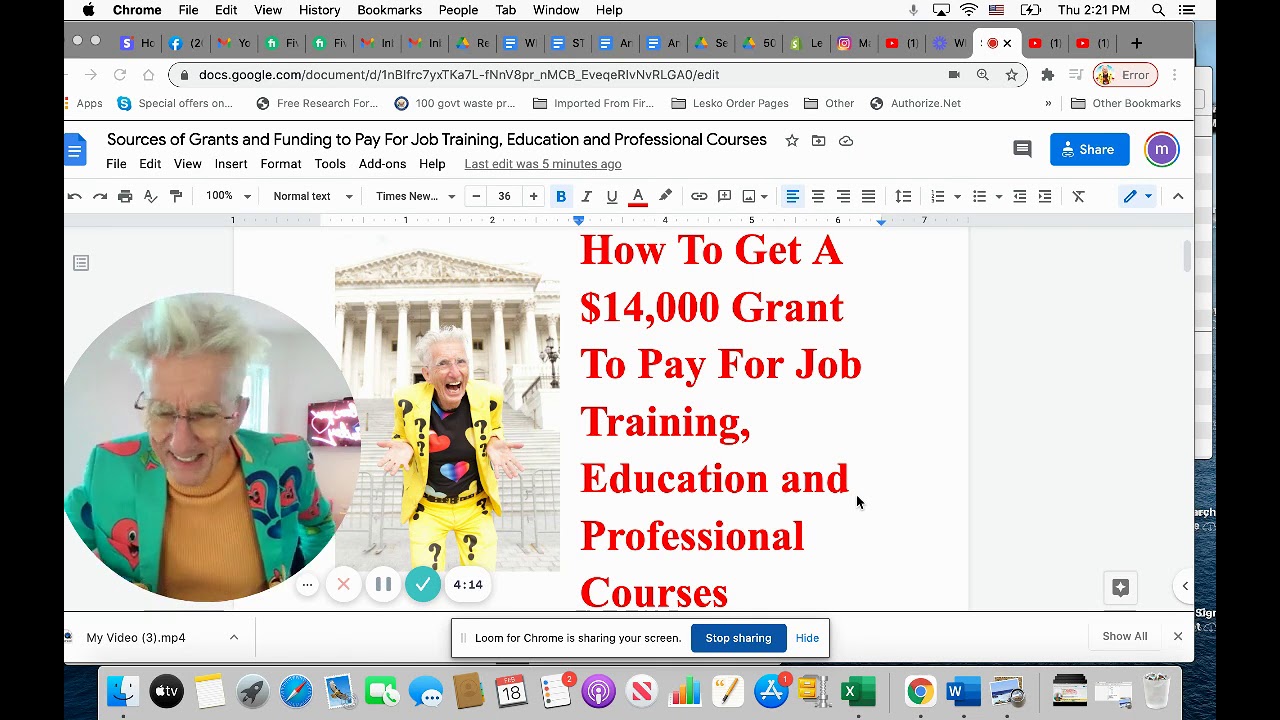
Task: Show the side panel with the arrow
Action: click(x=1185, y=586)
